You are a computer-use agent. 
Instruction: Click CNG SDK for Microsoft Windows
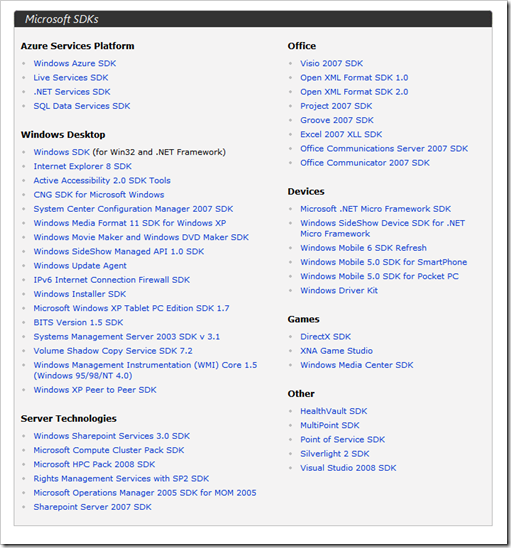point(99,195)
